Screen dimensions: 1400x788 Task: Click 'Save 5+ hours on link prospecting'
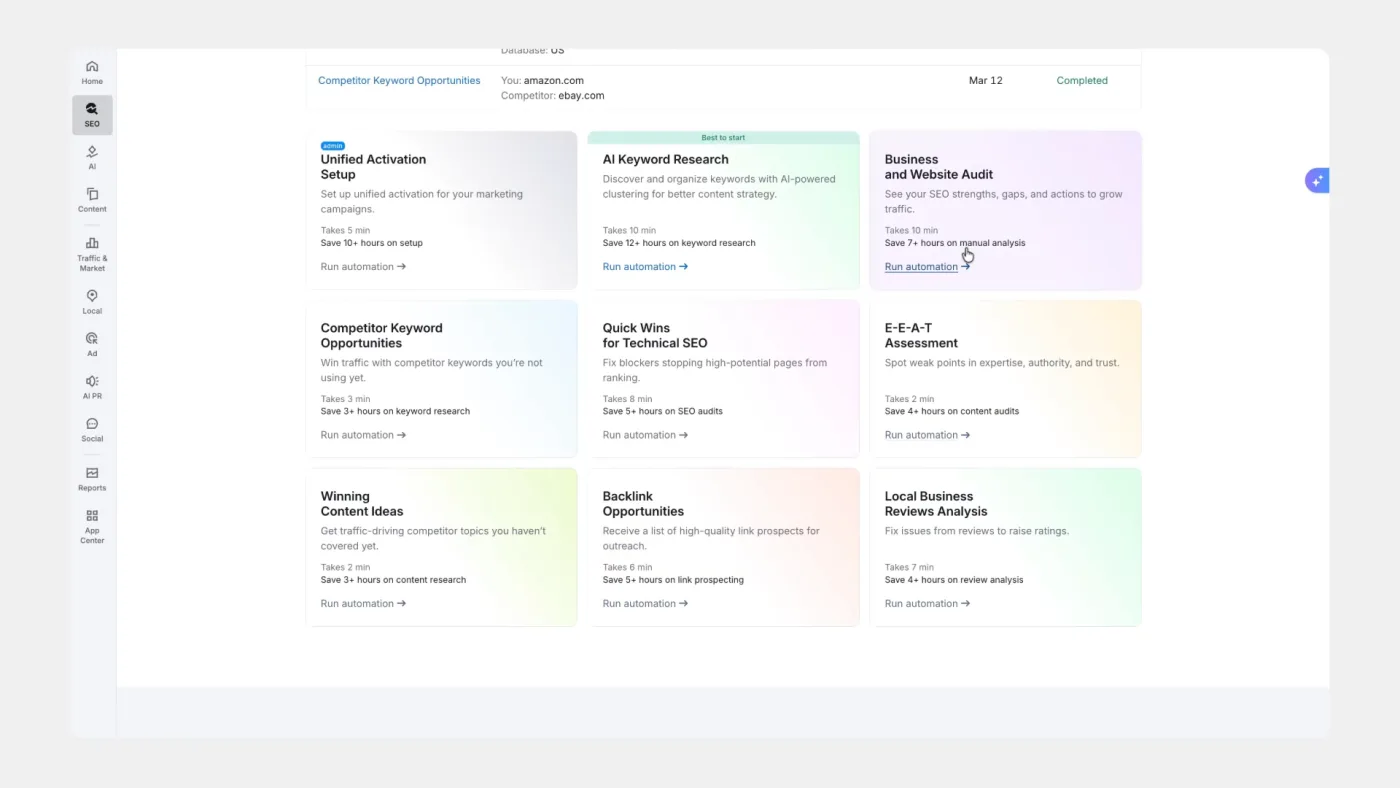click(x=673, y=579)
